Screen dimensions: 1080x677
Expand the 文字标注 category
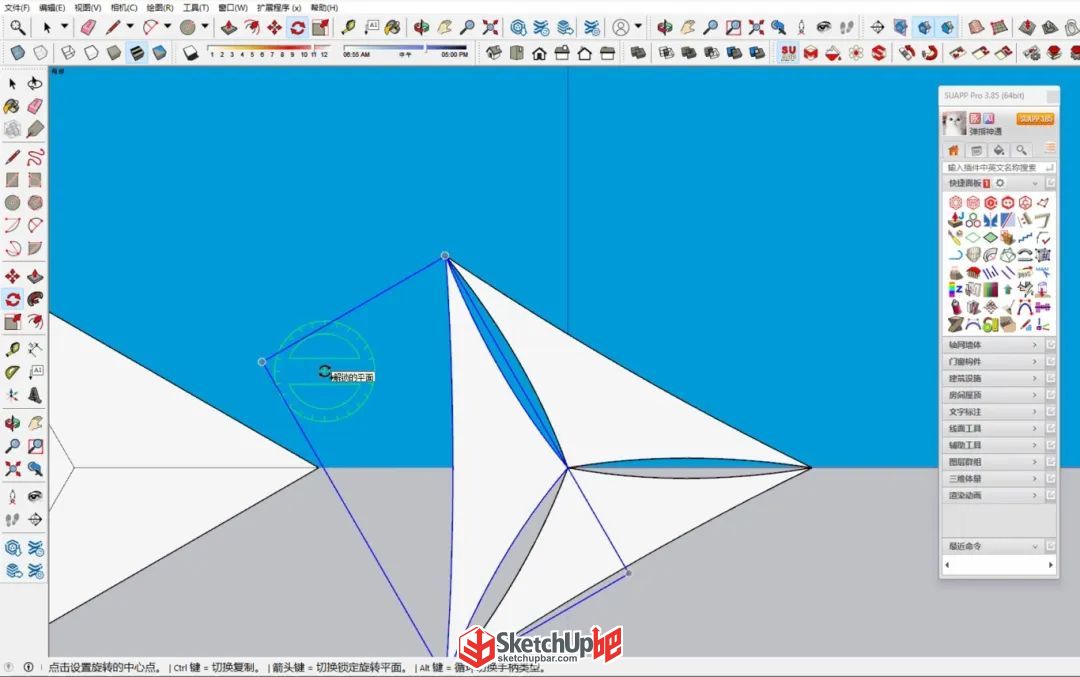993,412
